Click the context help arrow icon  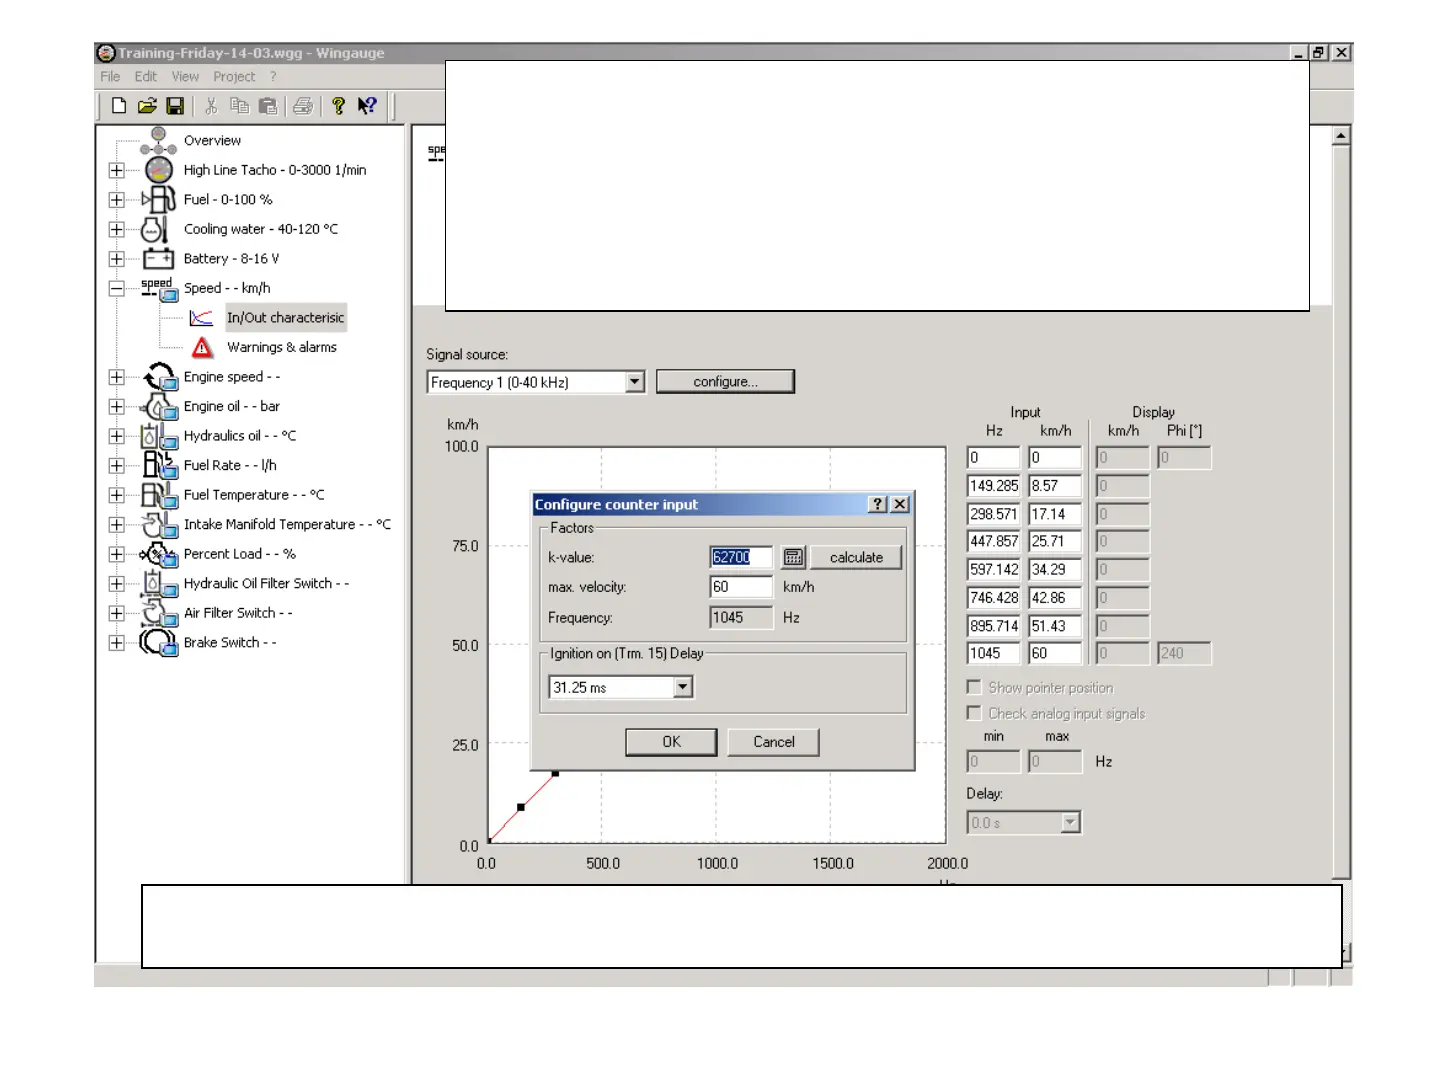pos(367,106)
